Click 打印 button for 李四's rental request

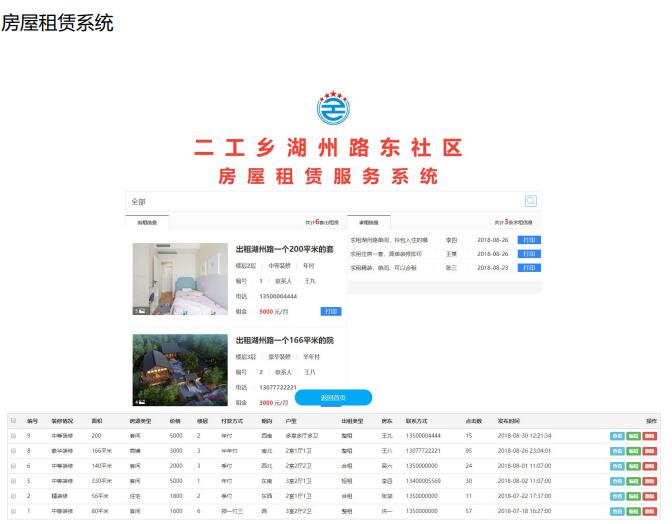(529, 240)
